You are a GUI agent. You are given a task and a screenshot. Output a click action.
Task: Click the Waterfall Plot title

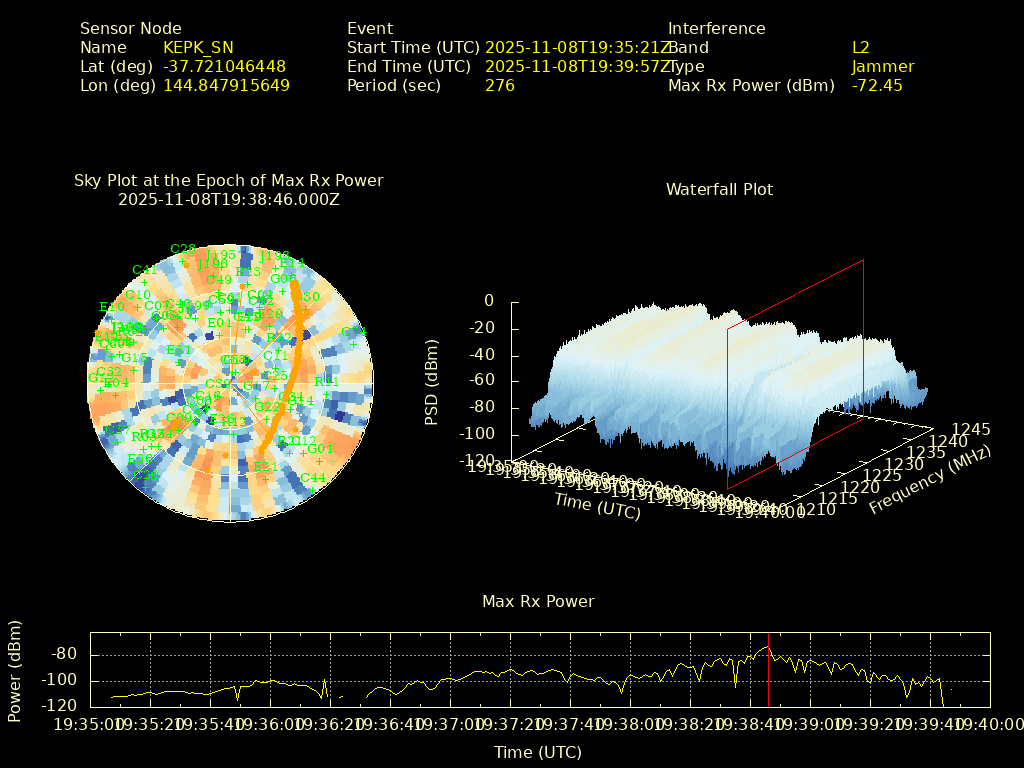[x=719, y=189]
